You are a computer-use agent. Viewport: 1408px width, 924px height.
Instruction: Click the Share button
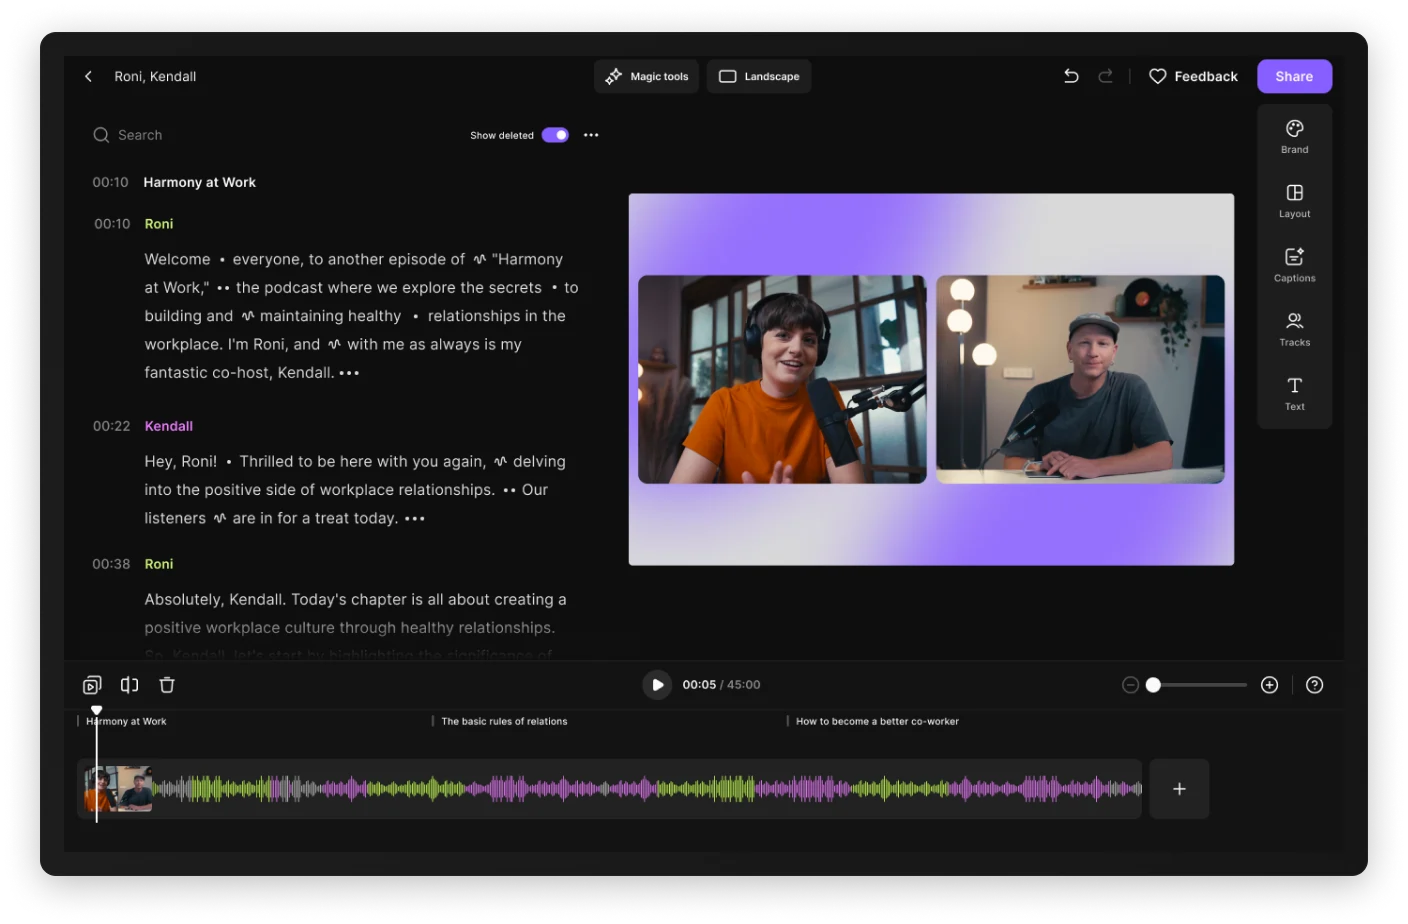click(x=1294, y=76)
